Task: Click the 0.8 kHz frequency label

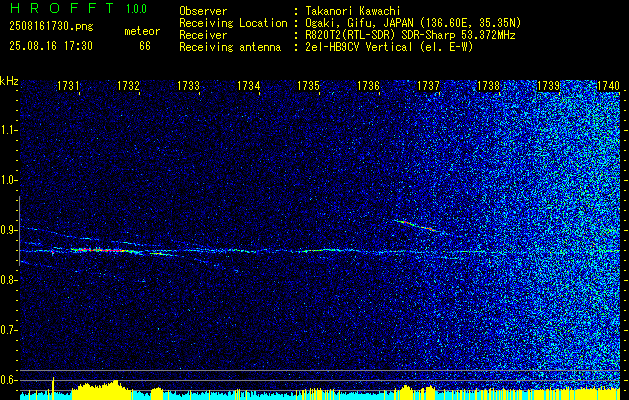Action: pos(8,280)
